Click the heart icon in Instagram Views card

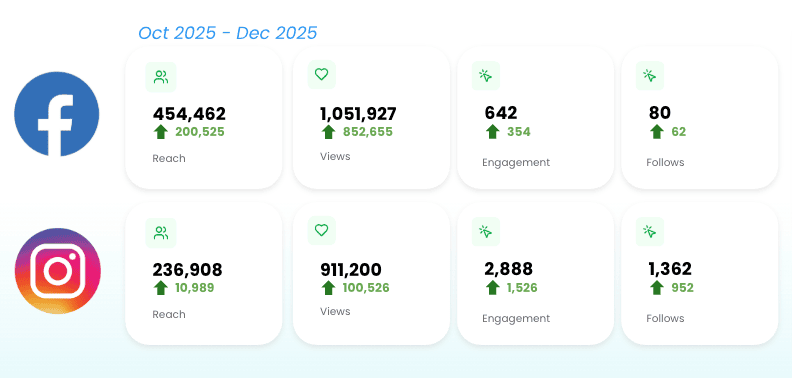point(322,230)
